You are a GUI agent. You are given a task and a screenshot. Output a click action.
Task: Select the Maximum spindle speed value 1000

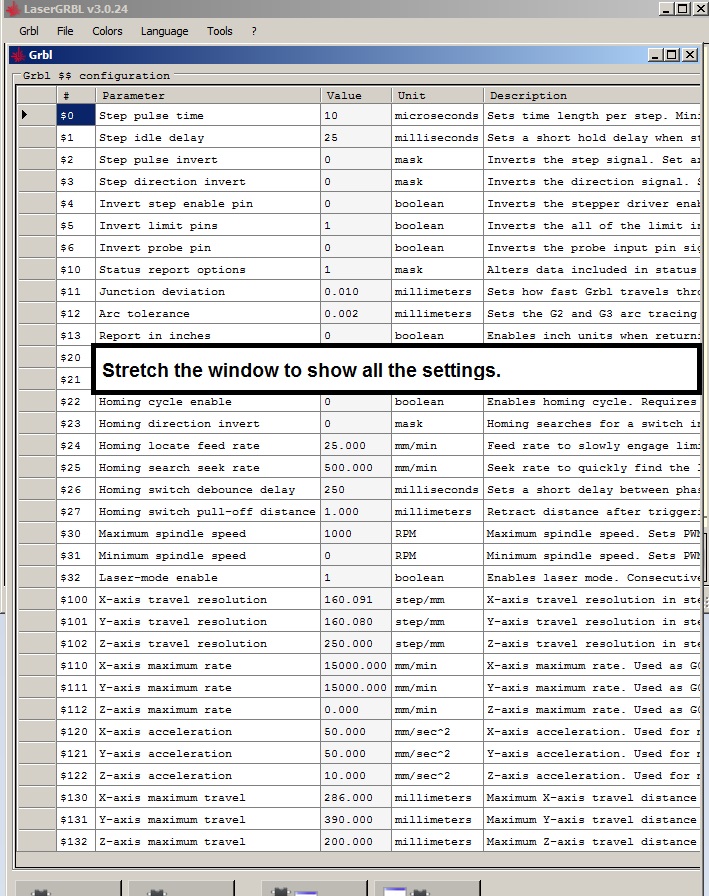(x=356, y=534)
